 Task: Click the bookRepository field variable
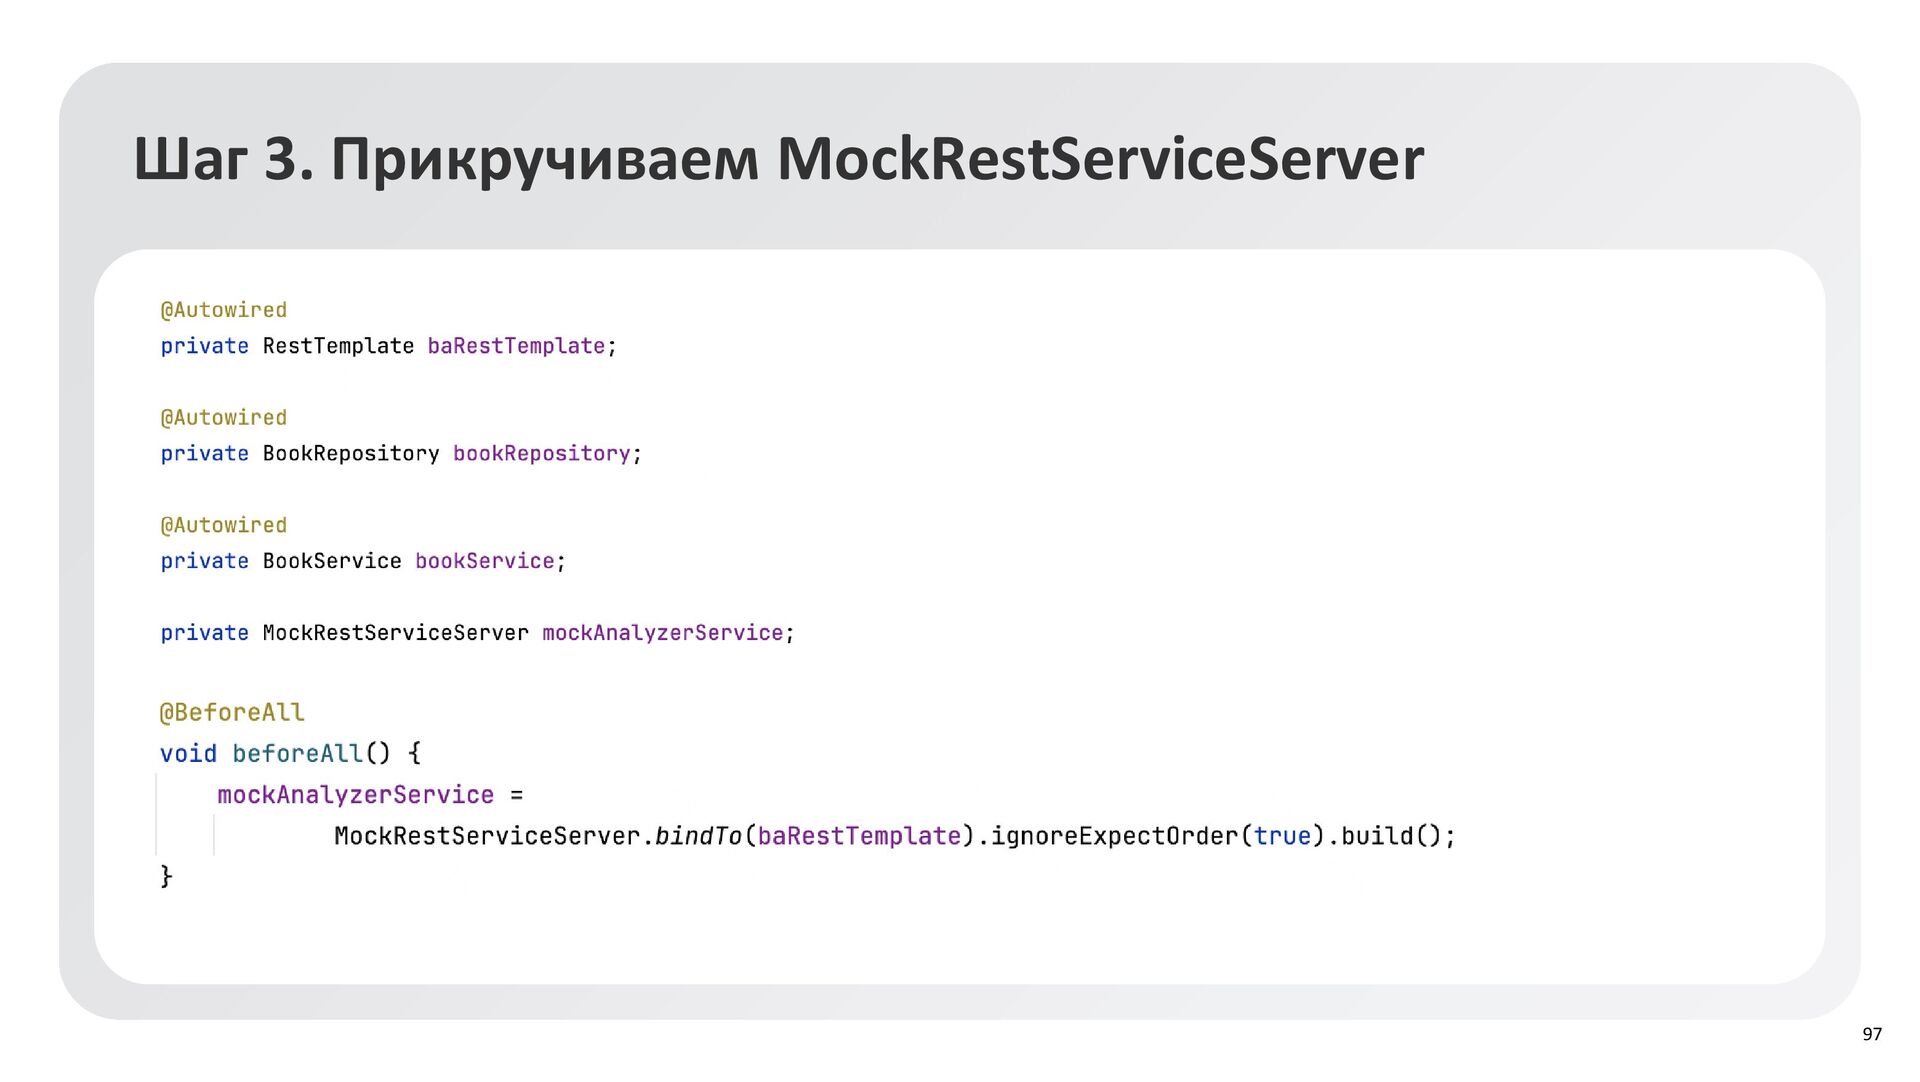point(541,454)
